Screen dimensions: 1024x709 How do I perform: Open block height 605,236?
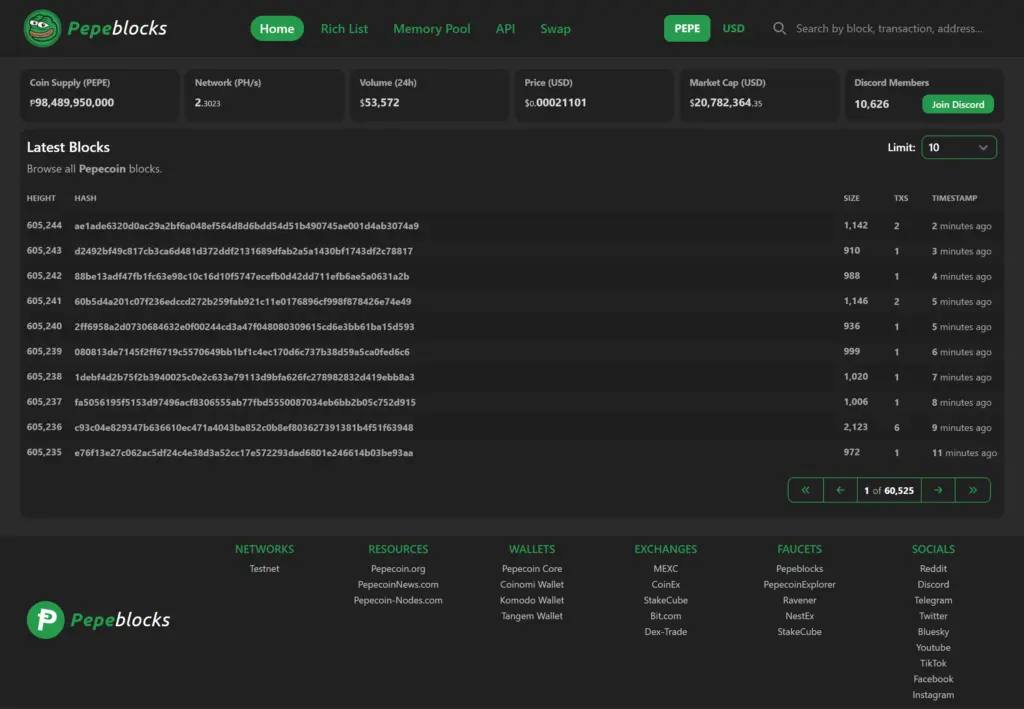point(44,427)
